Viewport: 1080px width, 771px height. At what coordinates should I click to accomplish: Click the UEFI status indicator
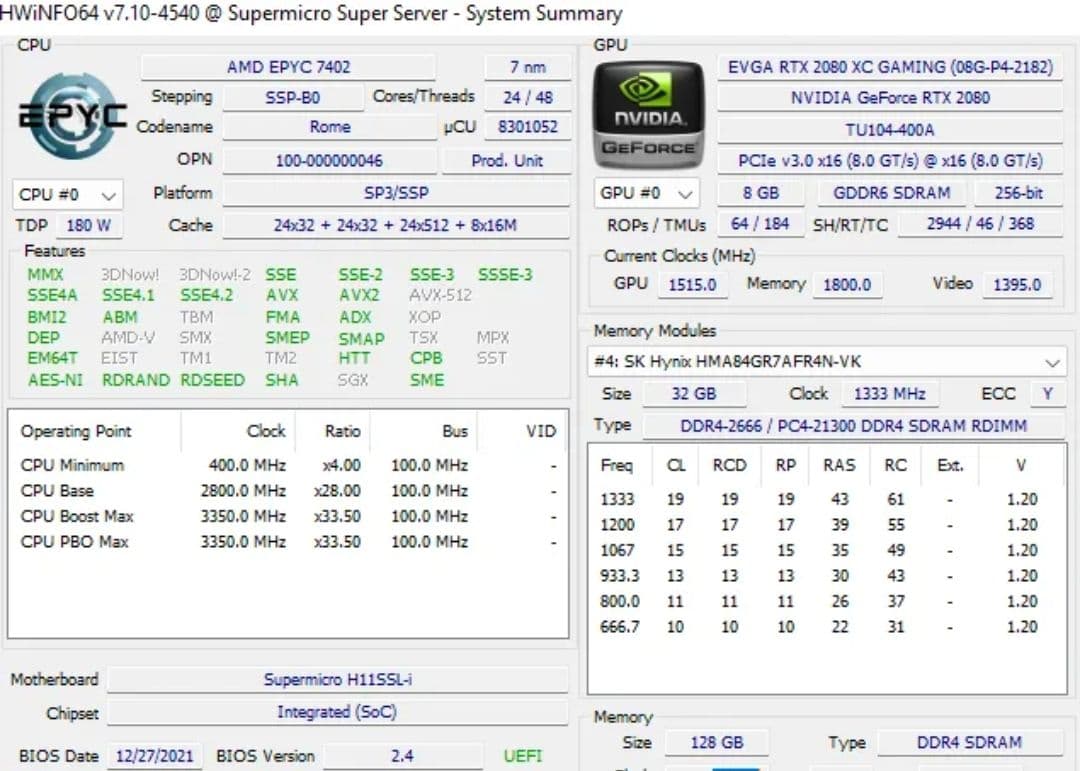pyautogui.click(x=522, y=757)
